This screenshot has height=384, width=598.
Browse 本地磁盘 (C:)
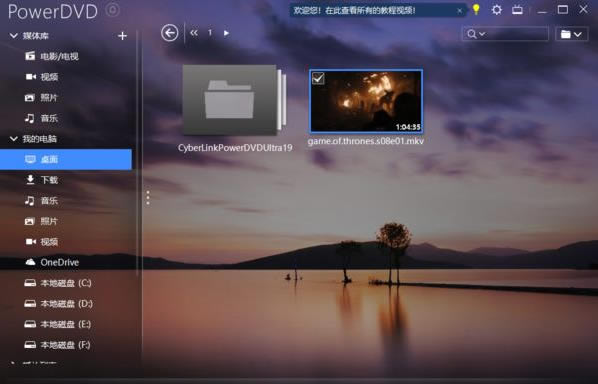click(58, 283)
